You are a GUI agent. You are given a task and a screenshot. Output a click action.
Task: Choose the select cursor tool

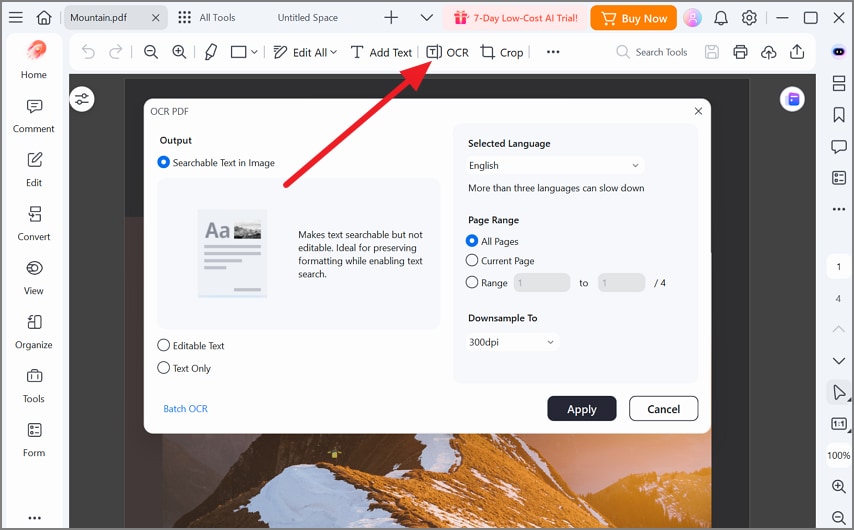[x=839, y=392]
